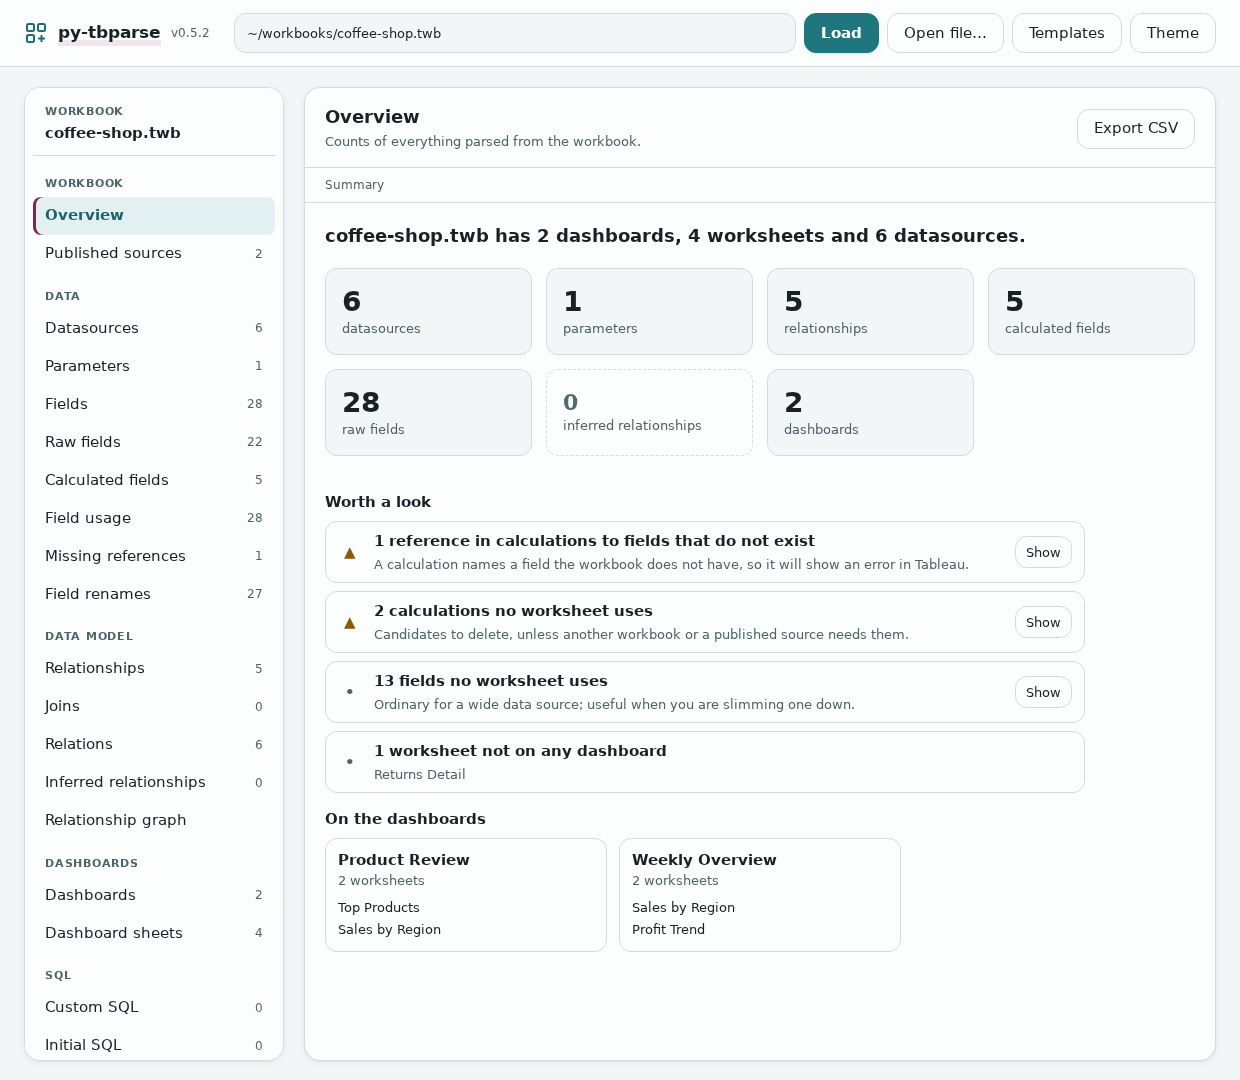Image resolution: width=1240 pixels, height=1080 pixels.
Task: Select Joins in the sidebar
Action: 154,707
